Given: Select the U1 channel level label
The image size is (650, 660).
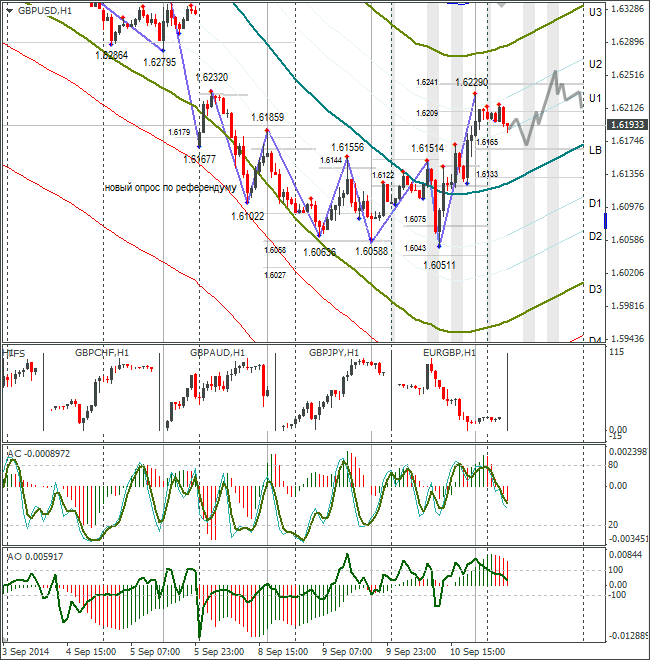Looking at the screenshot, I should coord(595,98).
